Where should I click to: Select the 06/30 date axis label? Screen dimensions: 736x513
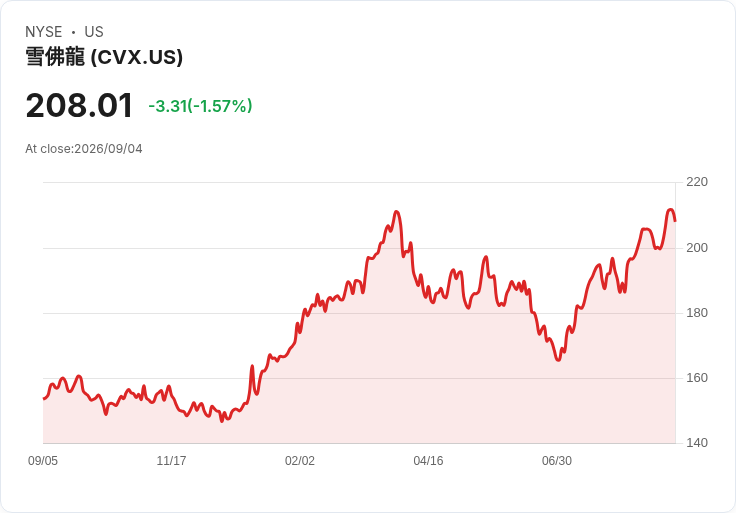557,461
